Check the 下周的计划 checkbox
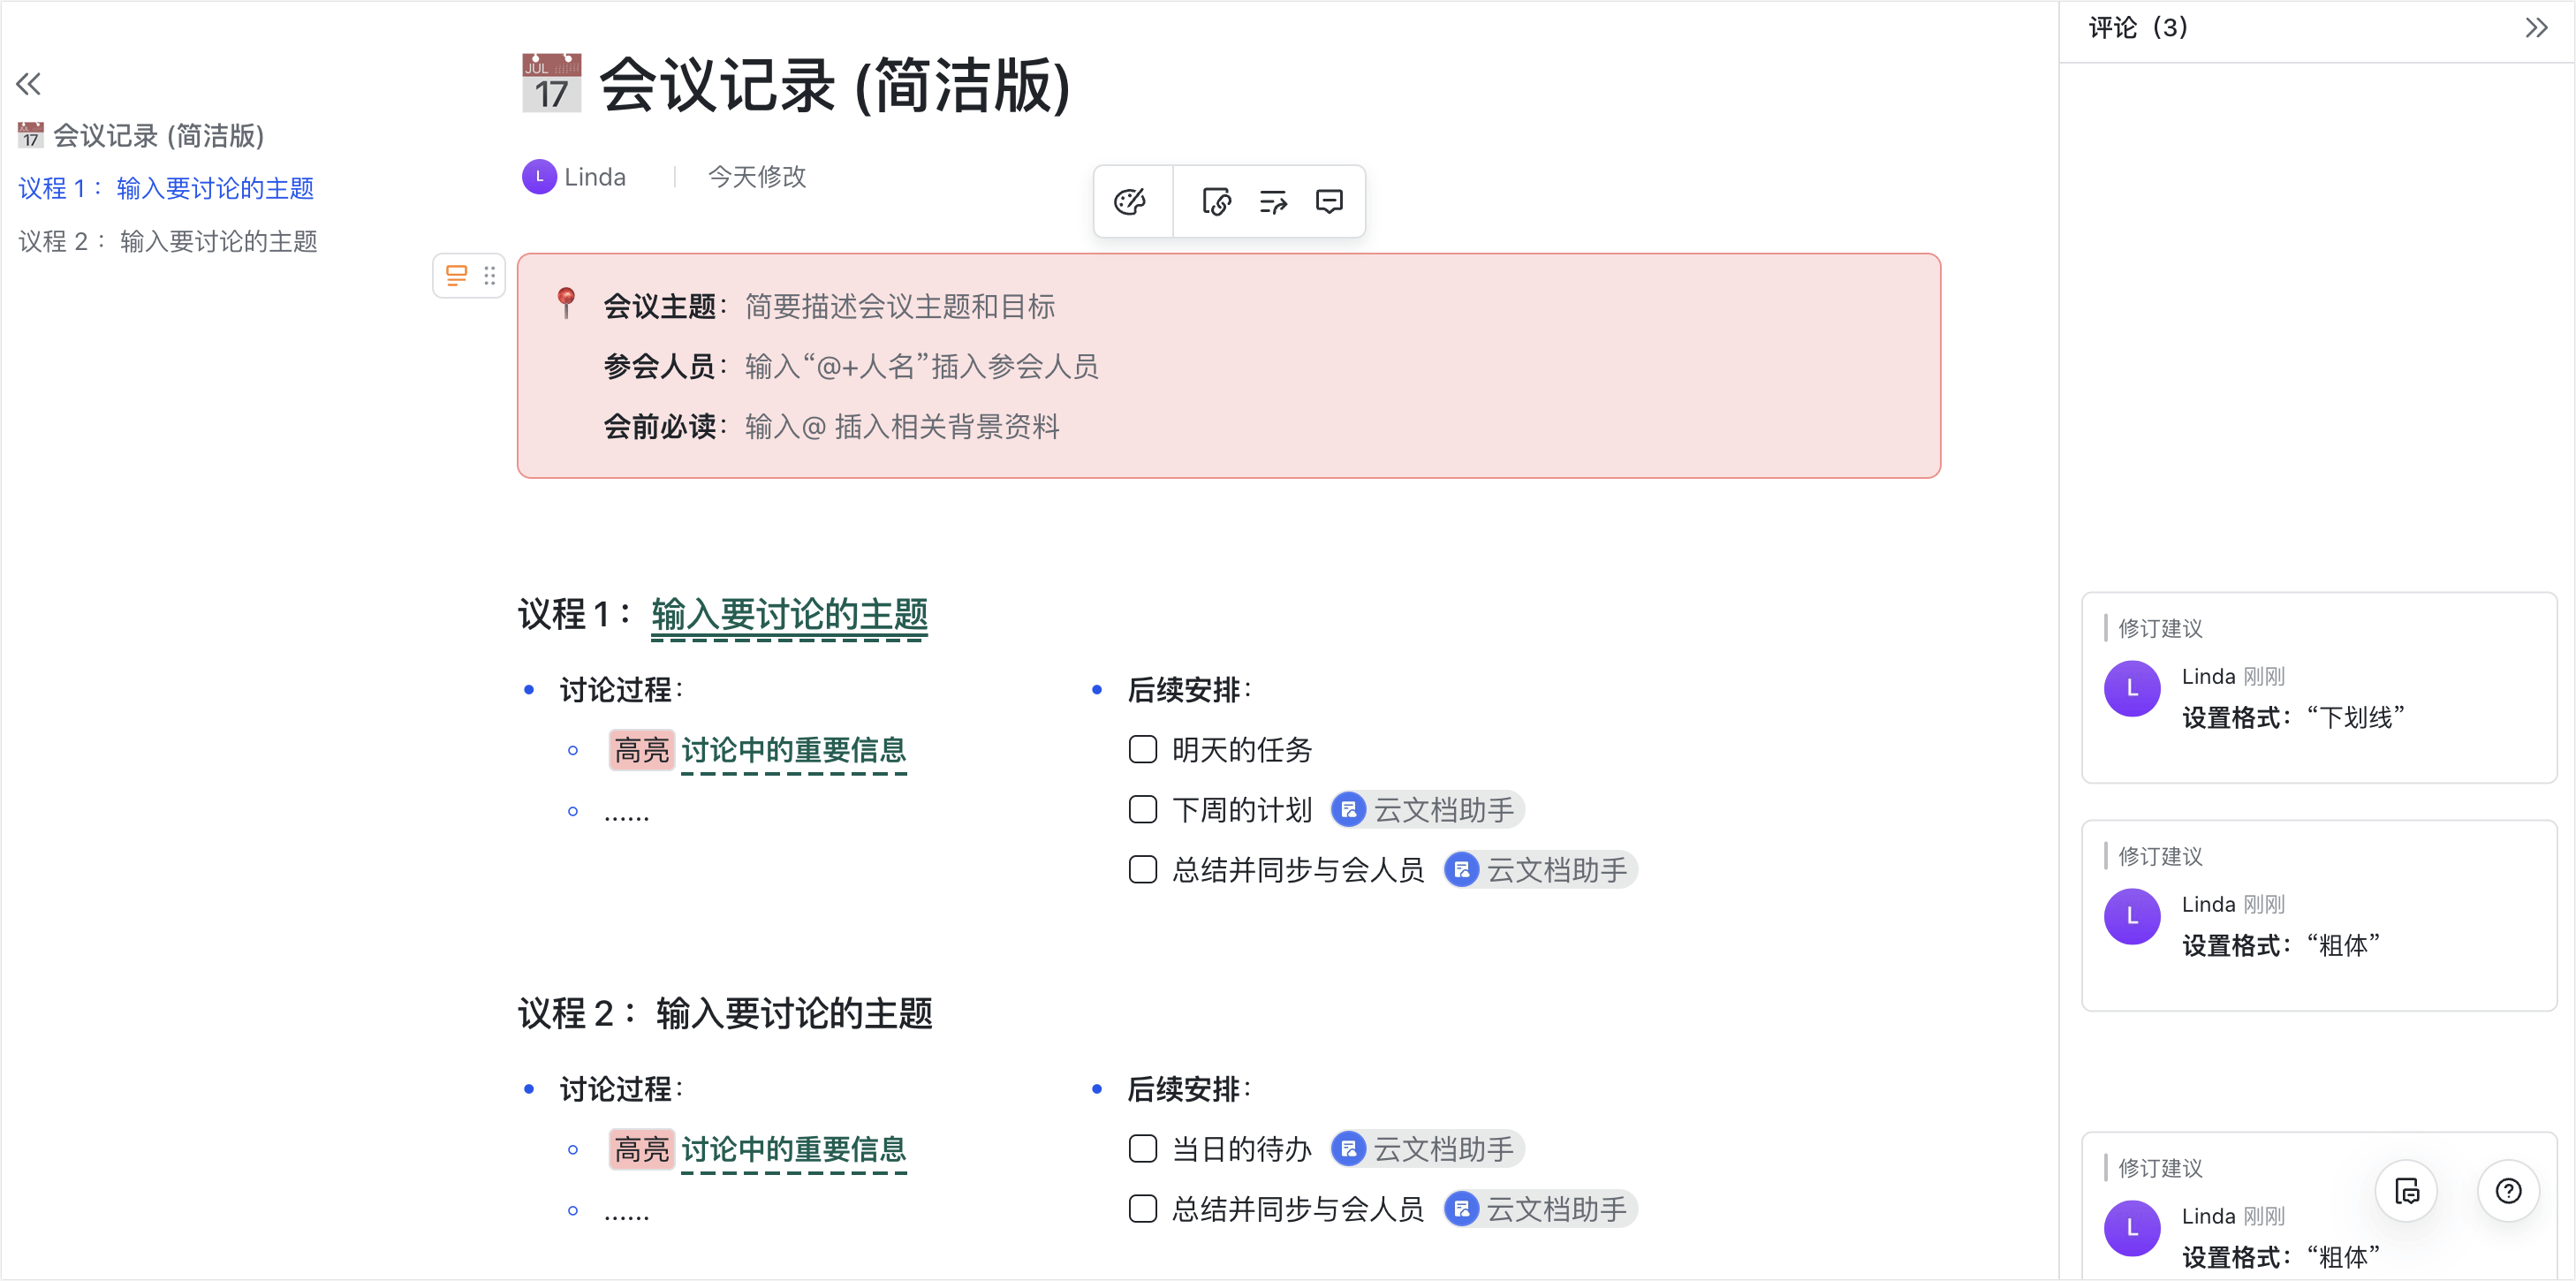 coord(1142,809)
